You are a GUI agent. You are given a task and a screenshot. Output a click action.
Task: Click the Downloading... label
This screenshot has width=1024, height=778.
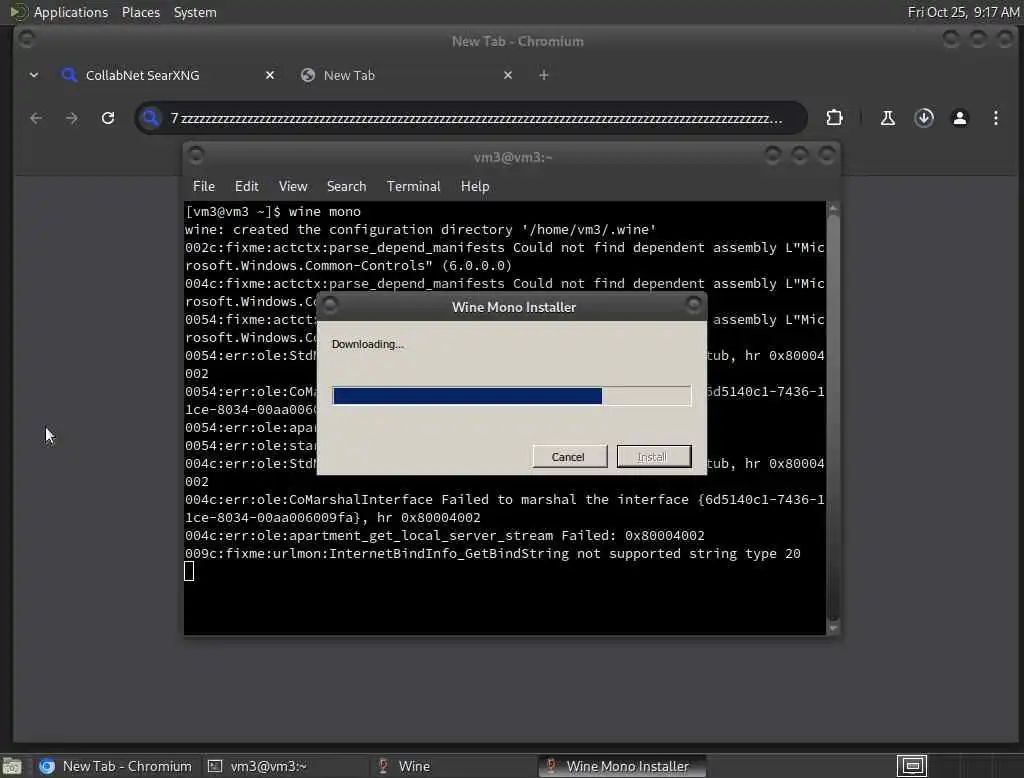click(x=368, y=344)
